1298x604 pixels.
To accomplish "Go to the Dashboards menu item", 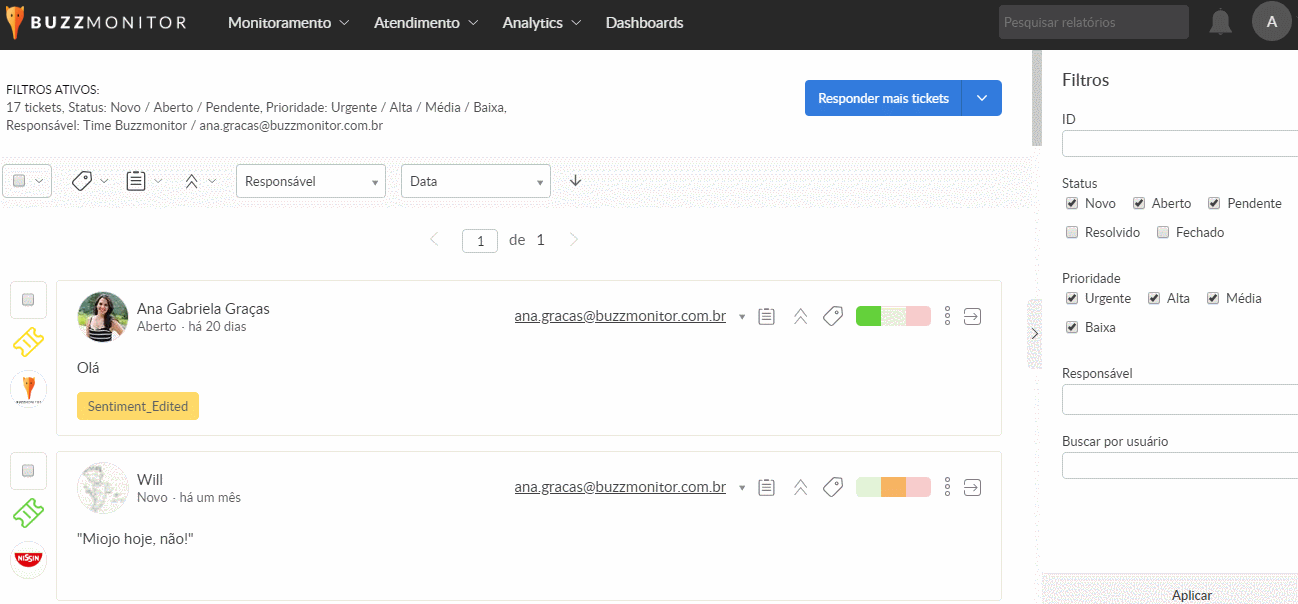I will (x=644, y=23).
